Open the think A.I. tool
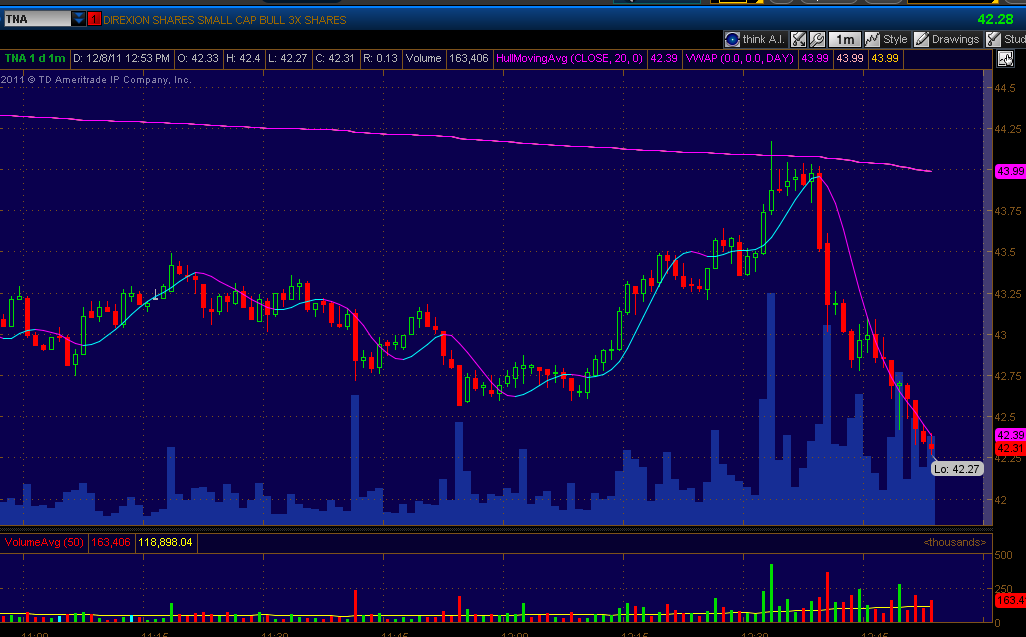1026x637 pixels. point(754,39)
